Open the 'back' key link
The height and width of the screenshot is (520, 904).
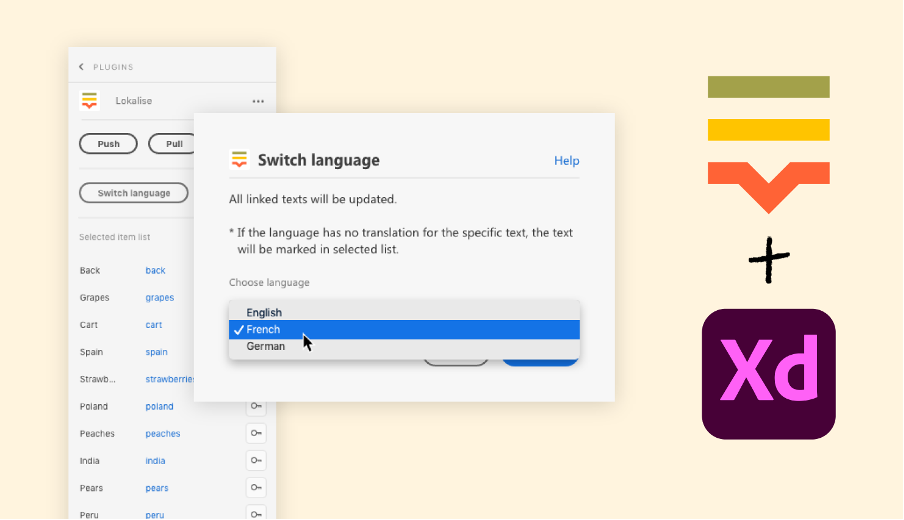(155, 270)
